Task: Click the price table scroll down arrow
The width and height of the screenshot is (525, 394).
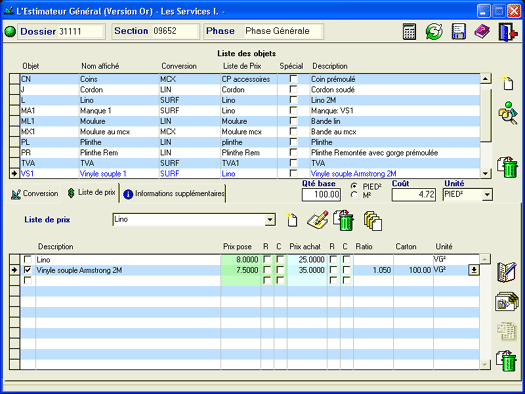Action: [485, 364]
